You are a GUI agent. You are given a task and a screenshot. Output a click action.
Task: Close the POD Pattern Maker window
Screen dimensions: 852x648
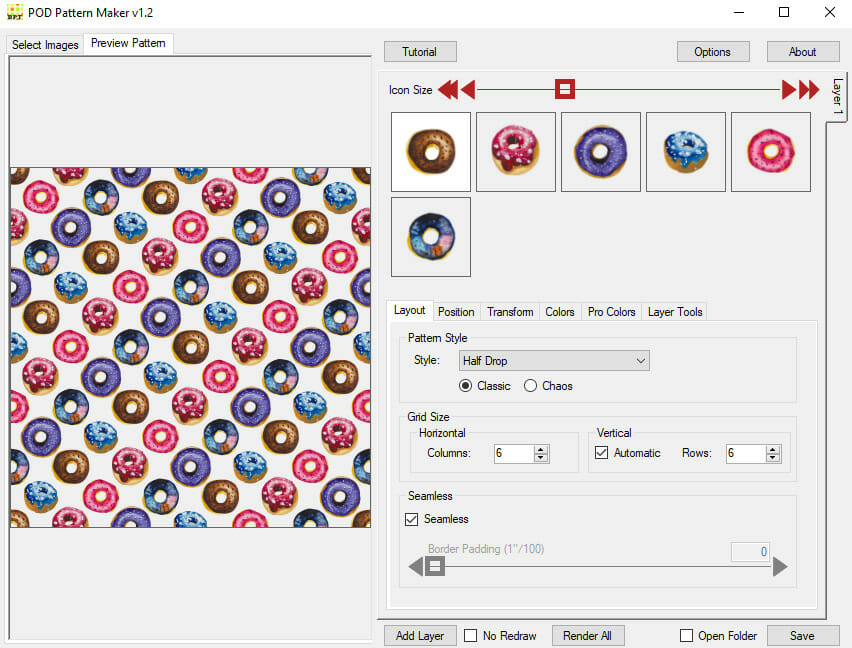coord(830,12)
